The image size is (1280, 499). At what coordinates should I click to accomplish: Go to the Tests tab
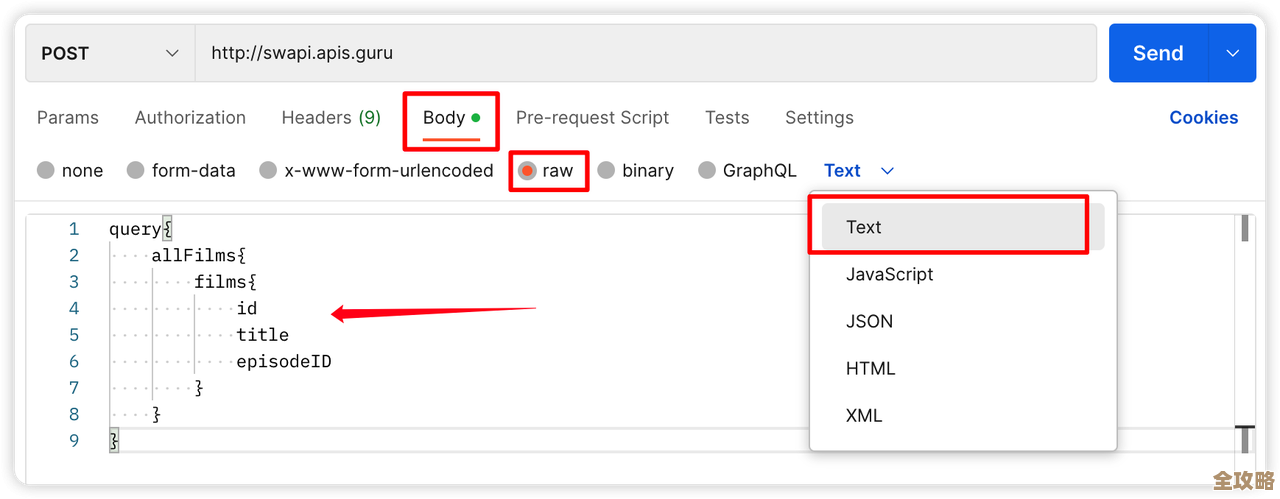click(x=727, y=118)
